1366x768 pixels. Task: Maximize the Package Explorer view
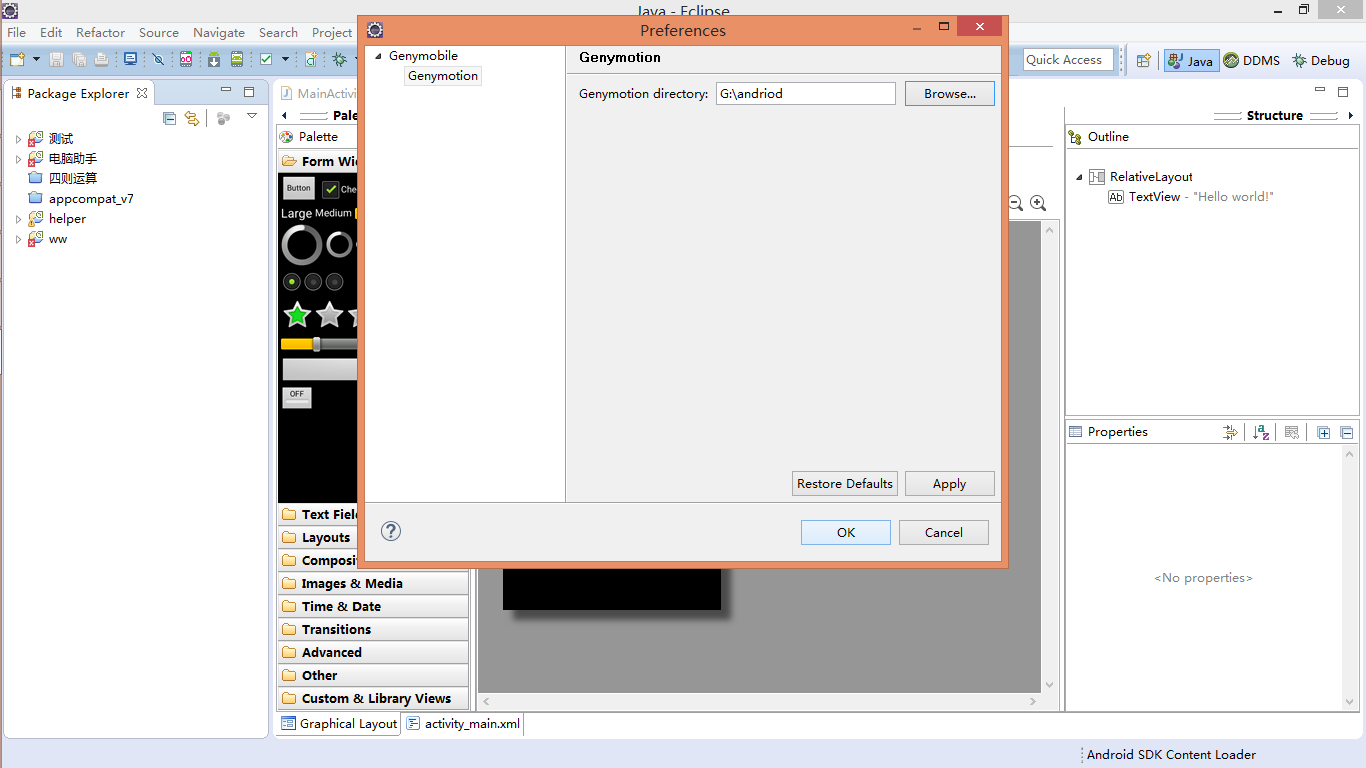coord(249,92)
